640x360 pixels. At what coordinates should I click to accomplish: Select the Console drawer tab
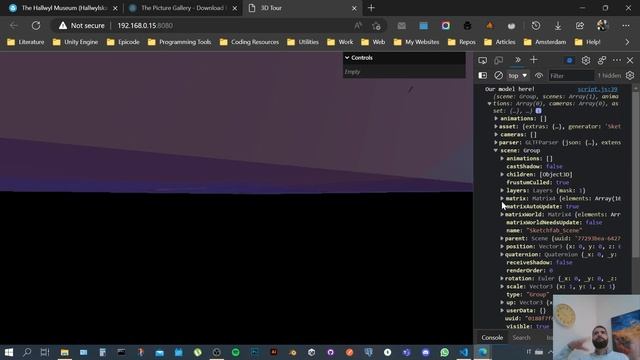pos(492,338)
